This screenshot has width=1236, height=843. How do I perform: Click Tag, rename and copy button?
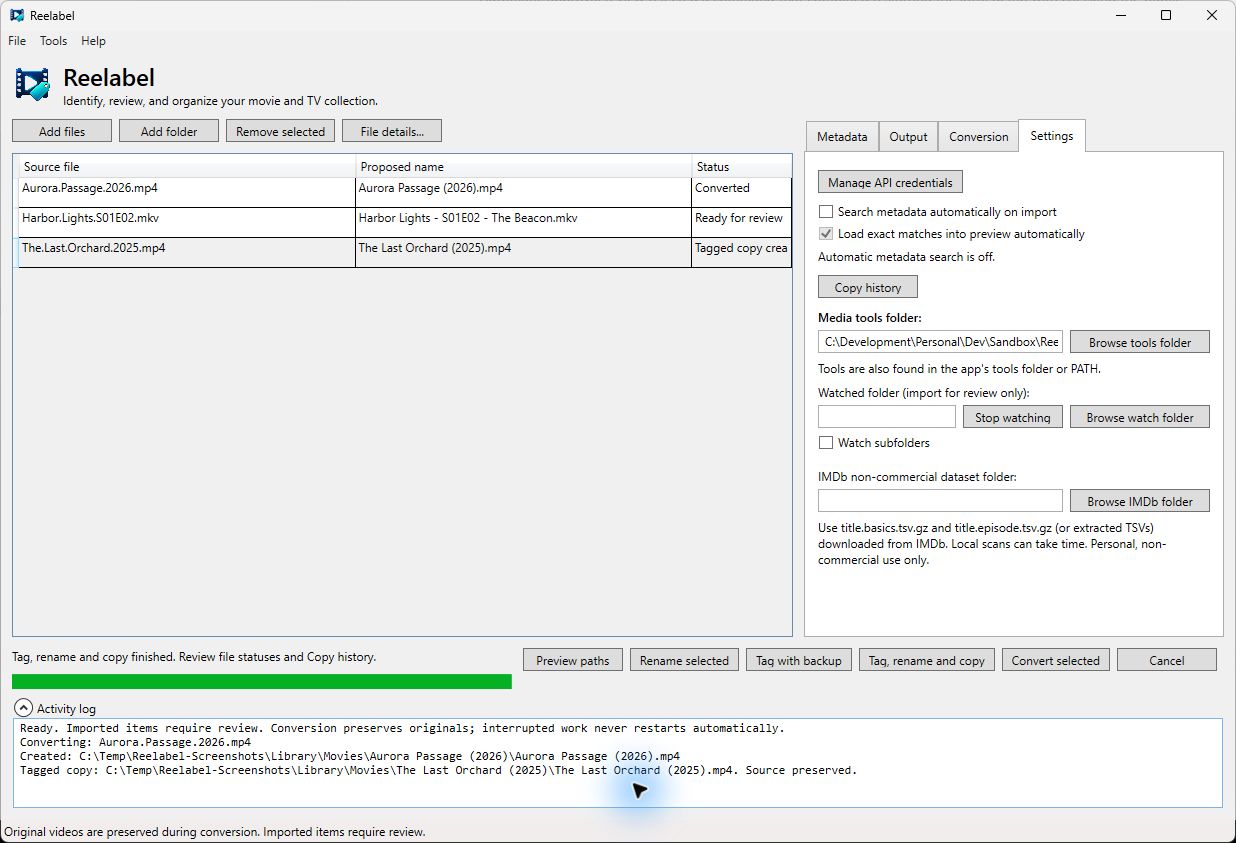927,660
